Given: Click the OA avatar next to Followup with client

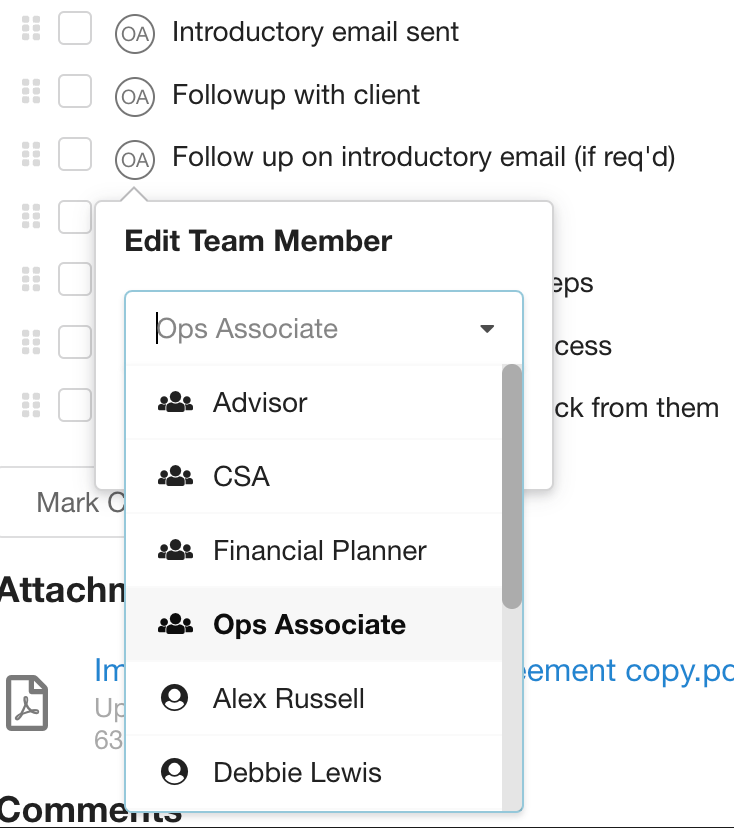Looking at the screenshot, I should 134,97.
